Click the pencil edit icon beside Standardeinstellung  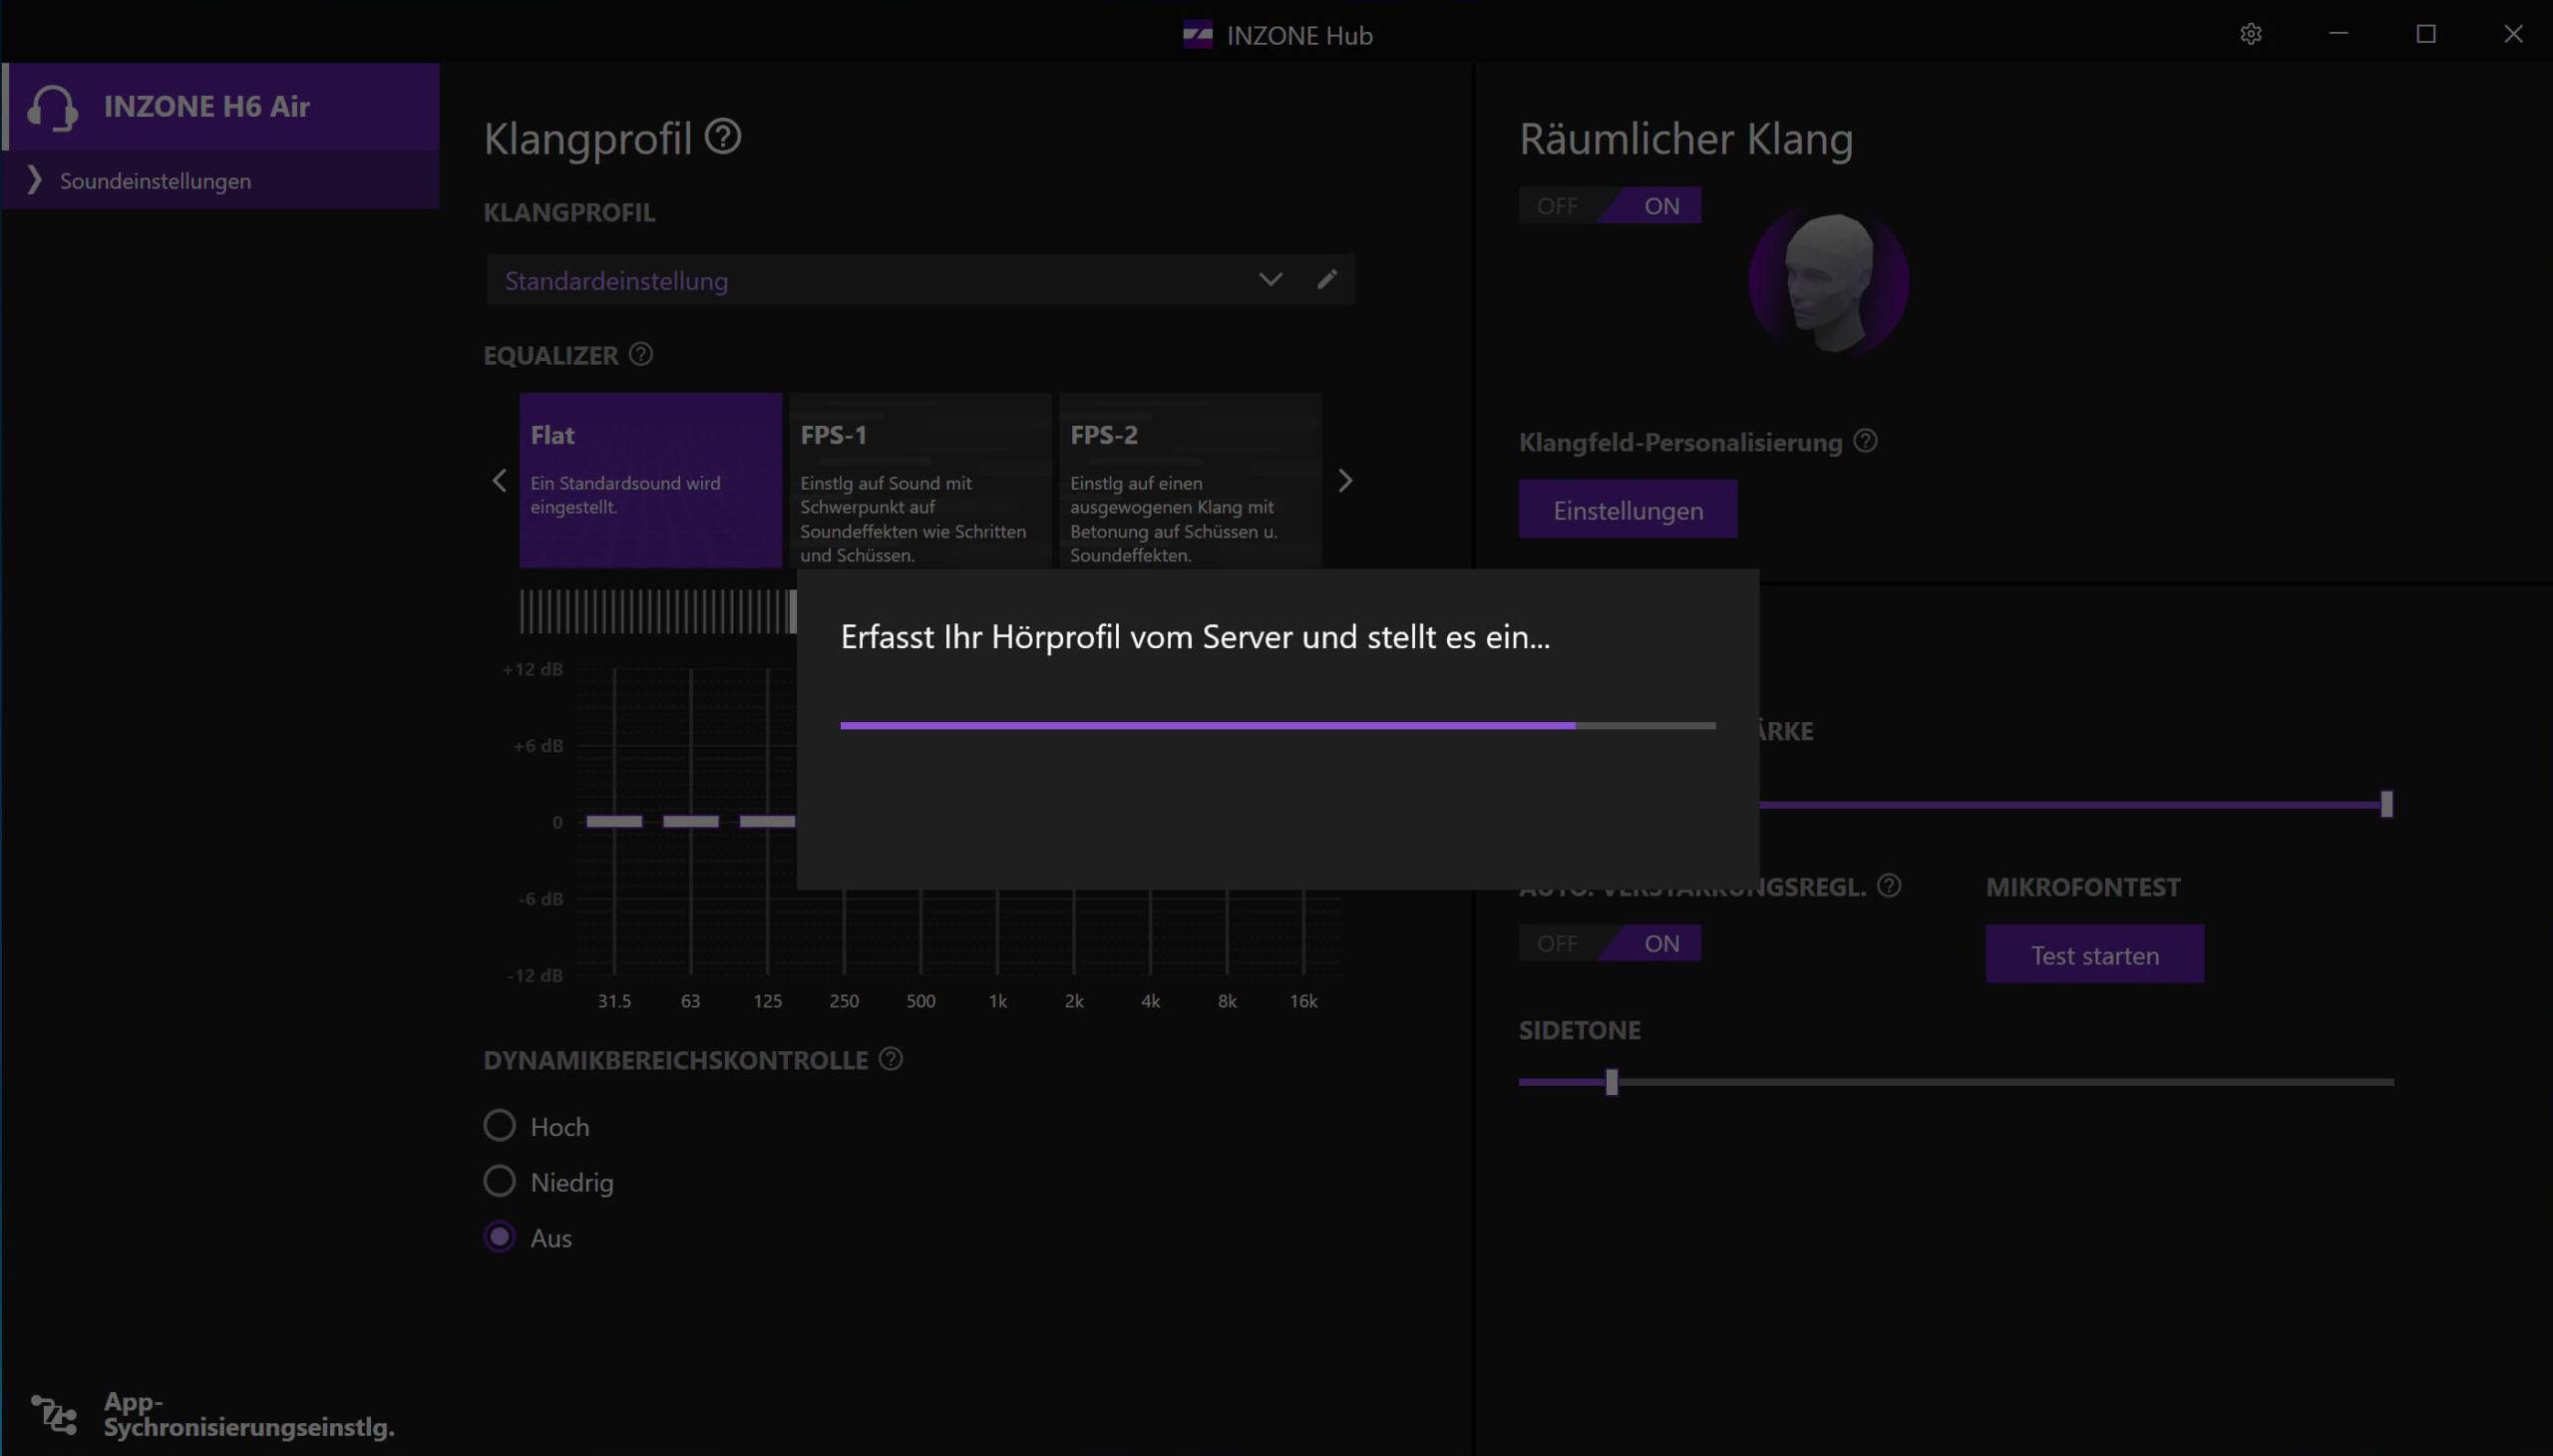(1326, 280)
